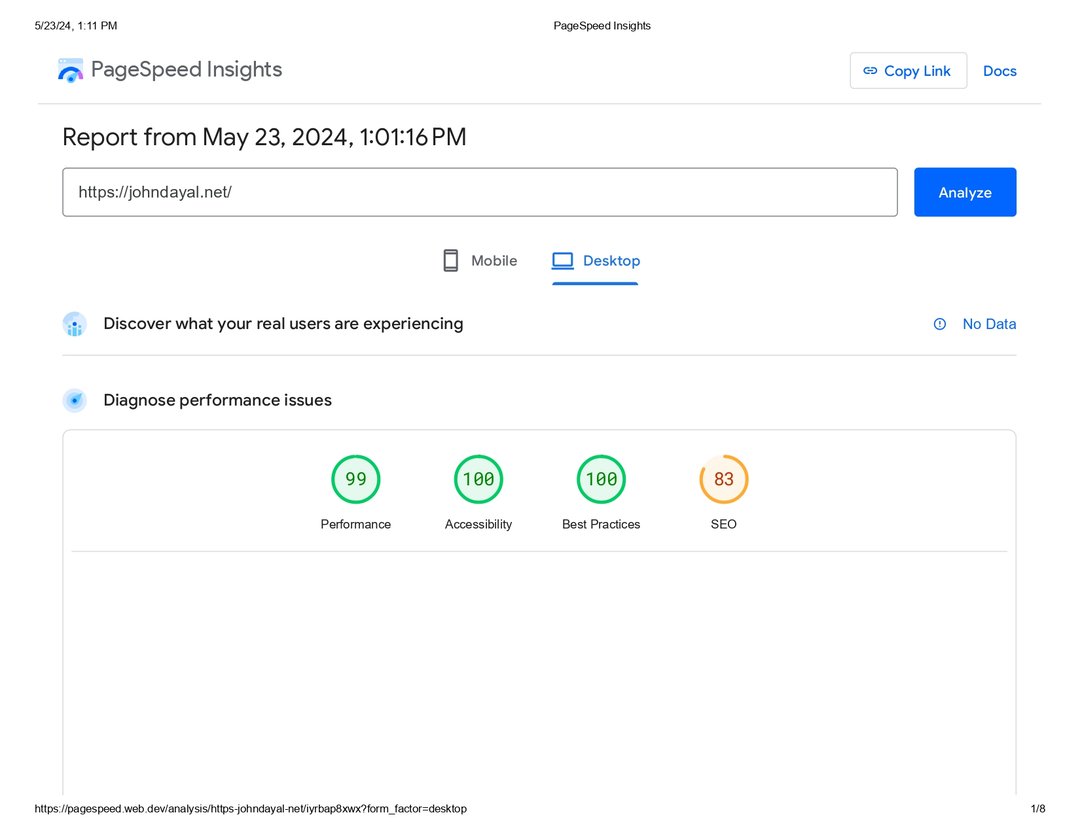This screenshot has height=834, width=1080.
Task: Focus the URL input field
Action: click(x=480, y=192)
